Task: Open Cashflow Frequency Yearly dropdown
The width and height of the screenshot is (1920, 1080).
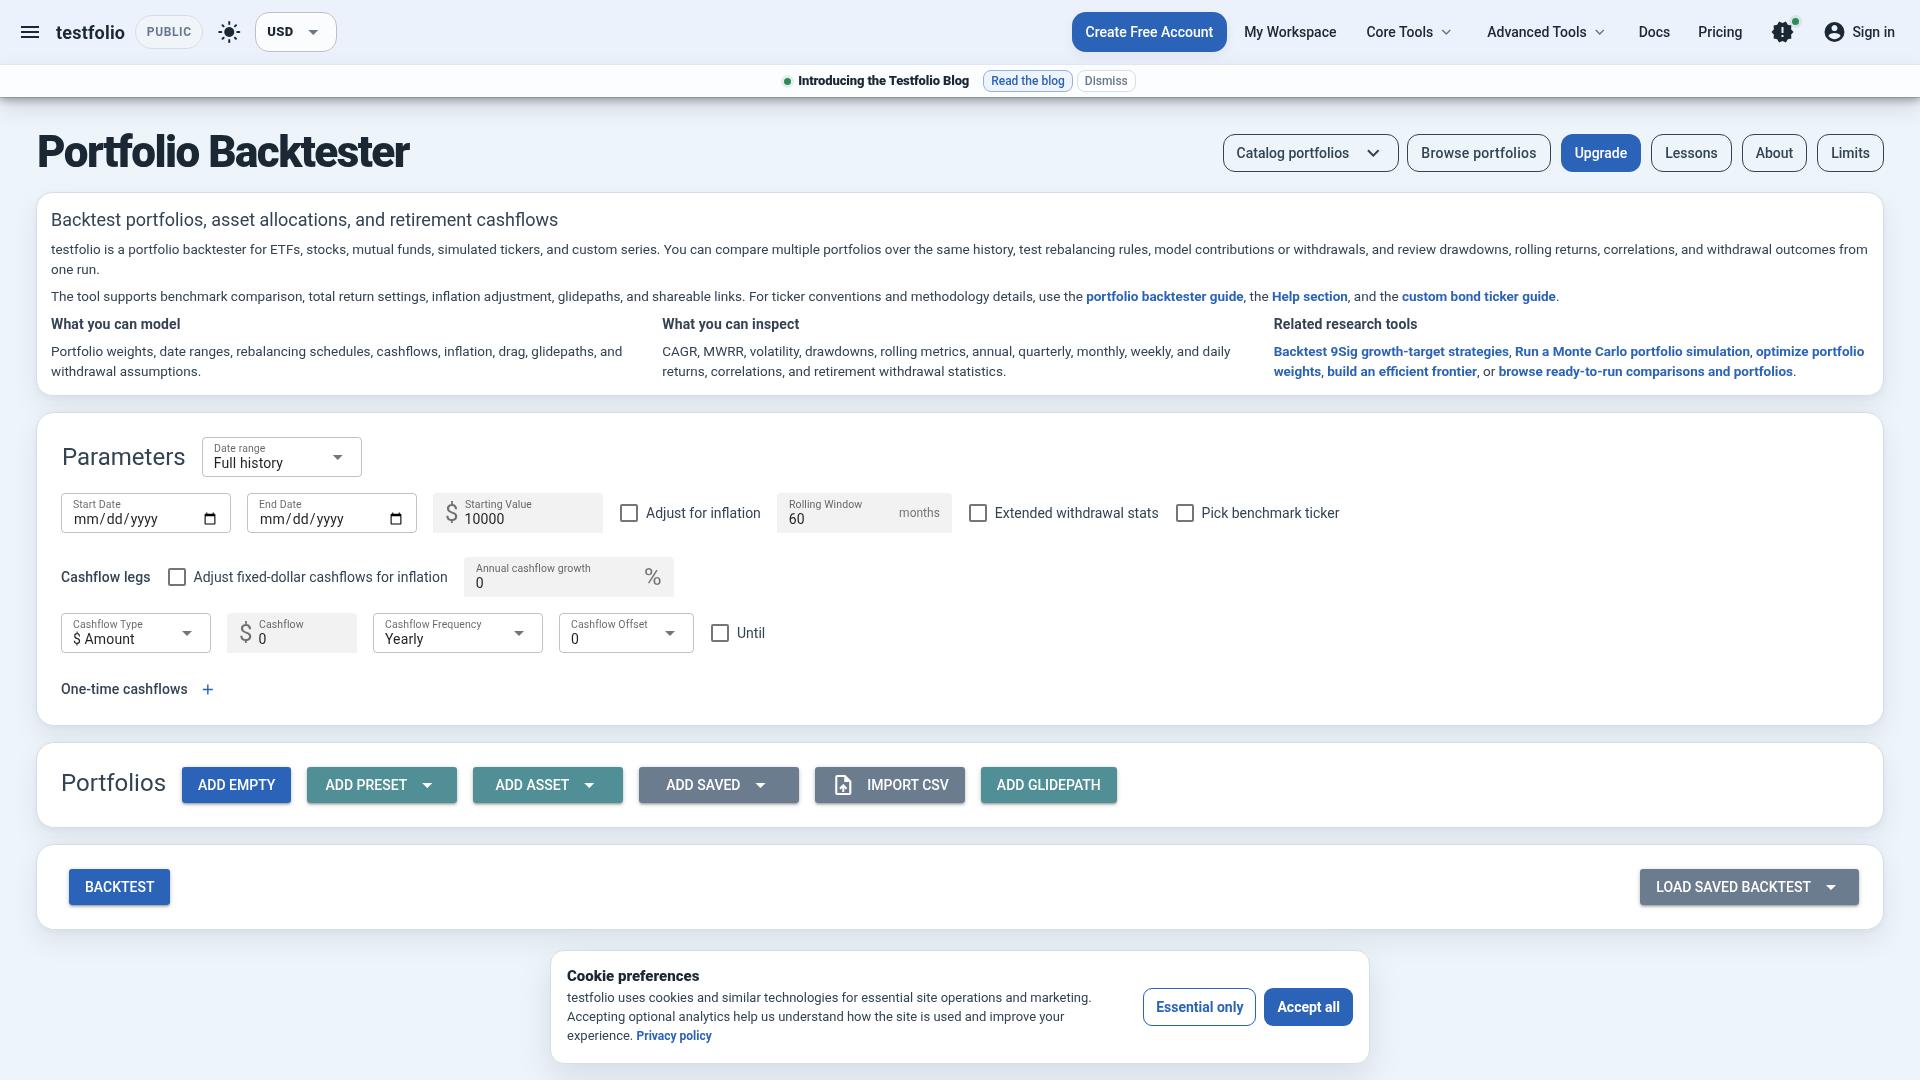Action: [x=458, y=633]
